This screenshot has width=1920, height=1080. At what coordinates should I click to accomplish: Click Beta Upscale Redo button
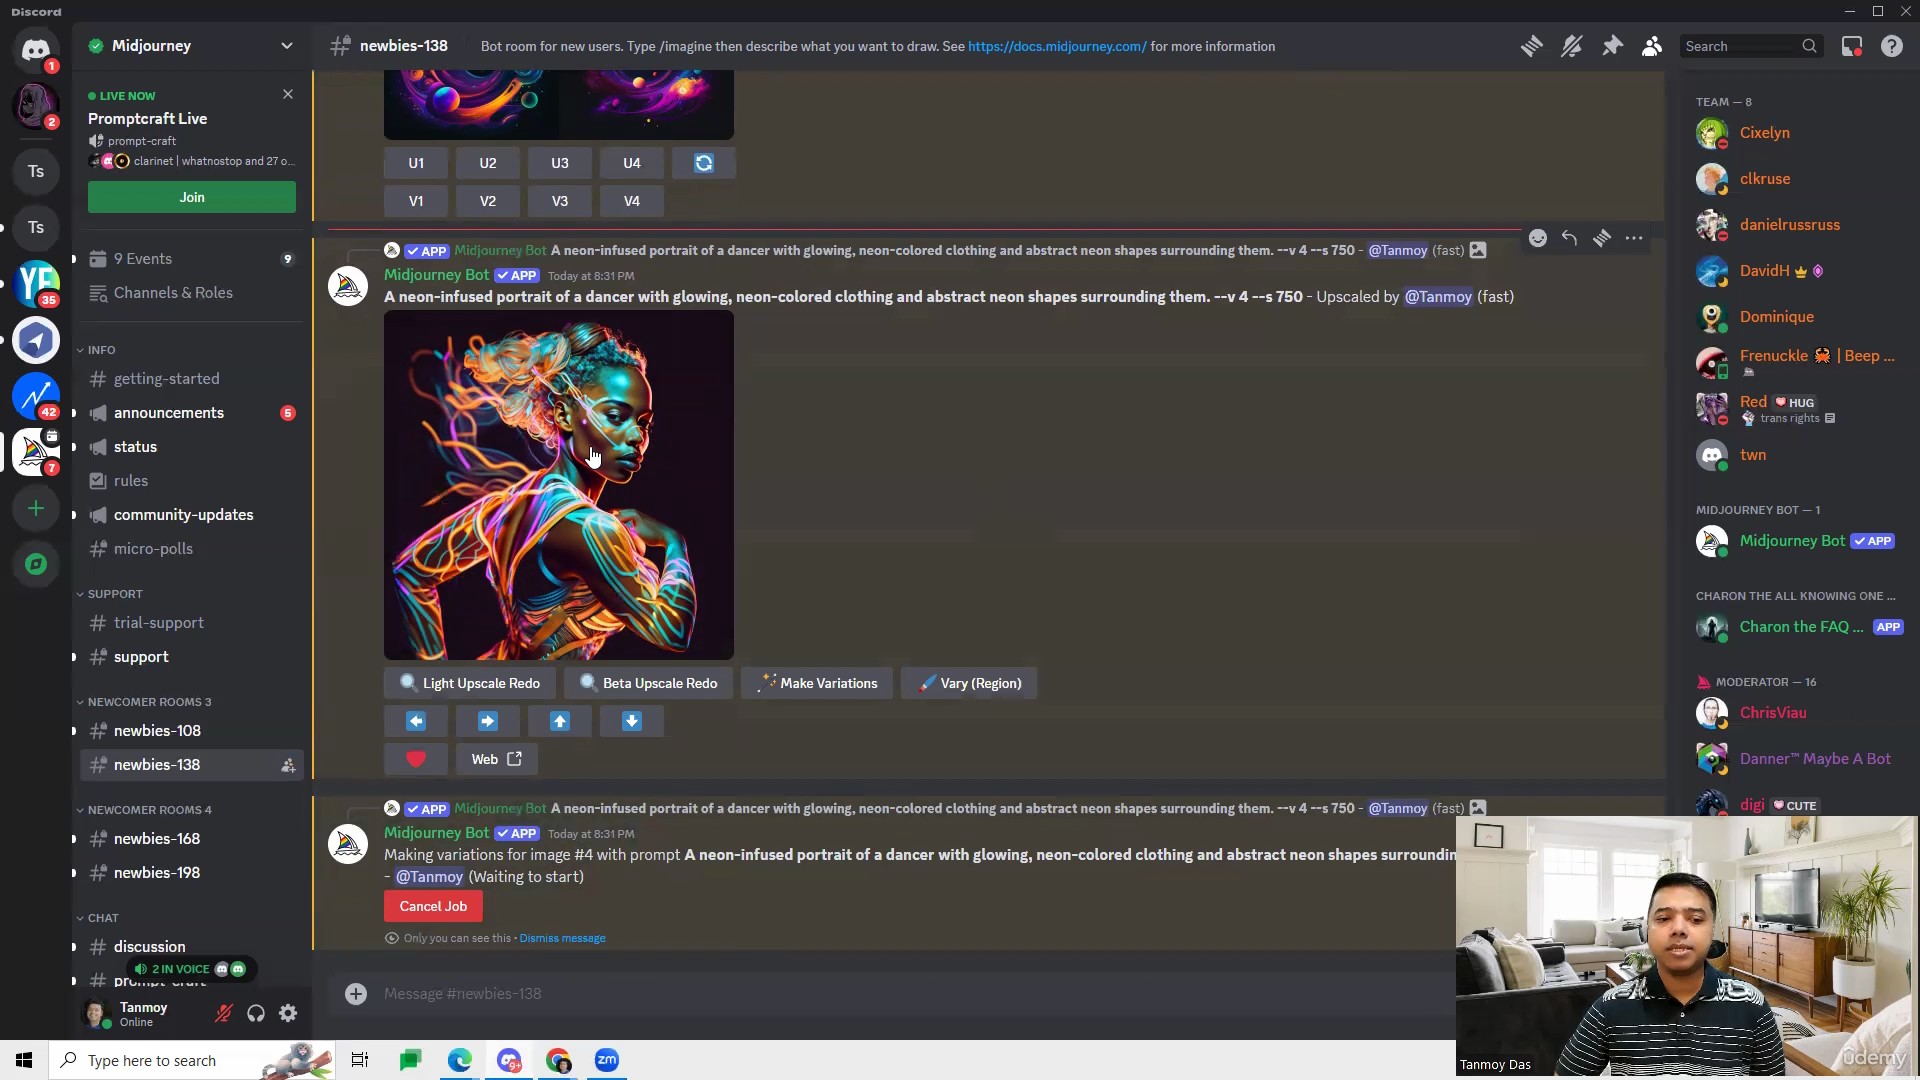coord(648,683)
